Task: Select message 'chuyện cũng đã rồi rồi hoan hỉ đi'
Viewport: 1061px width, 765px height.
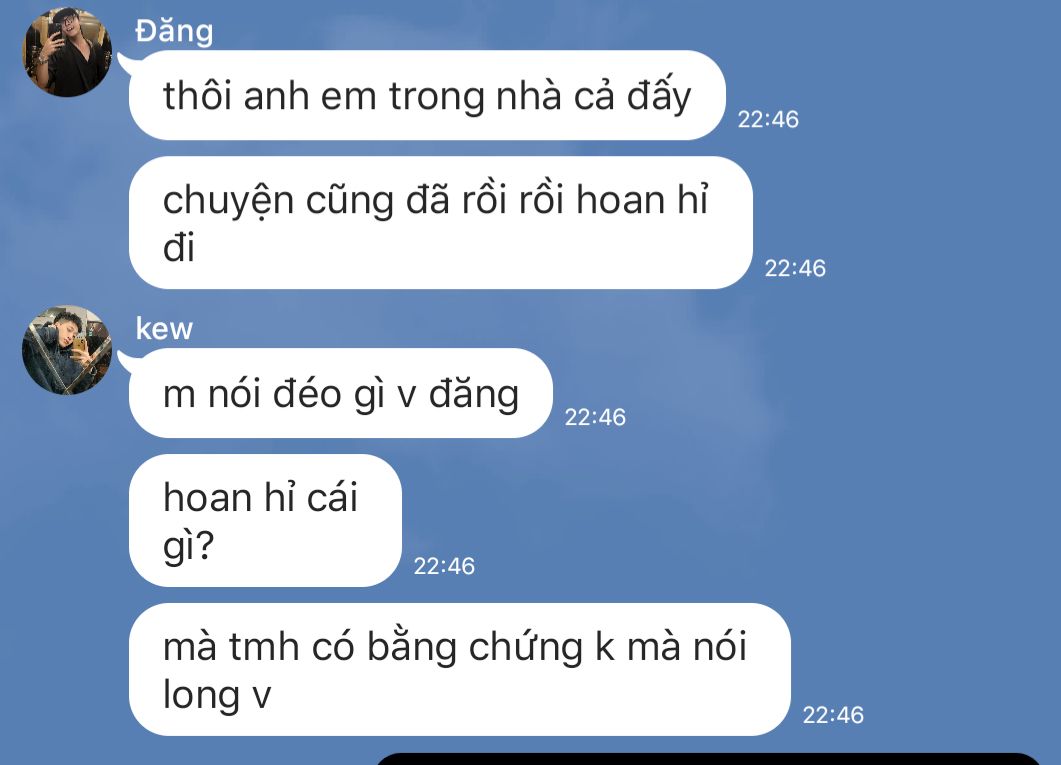Action: [x=441, y=223]
